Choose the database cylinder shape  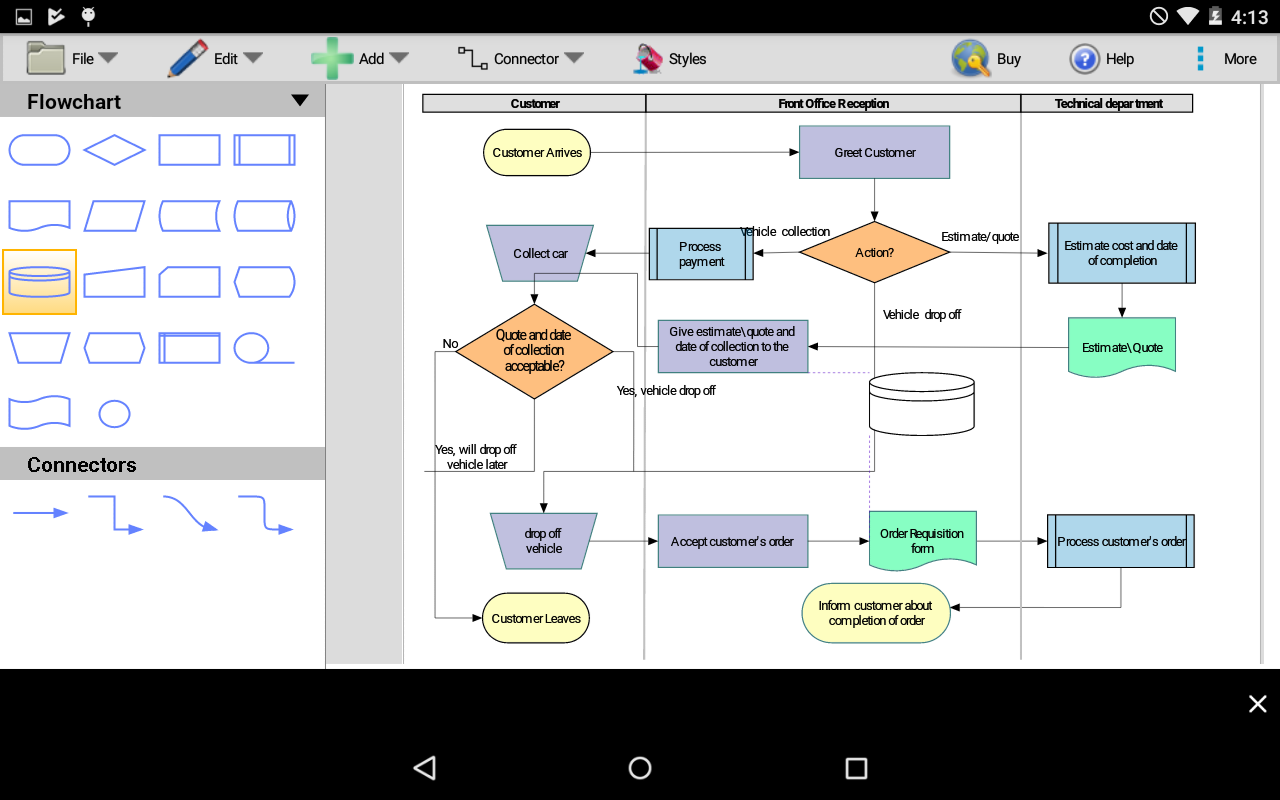pyautogui.click(x=39, y=282)
